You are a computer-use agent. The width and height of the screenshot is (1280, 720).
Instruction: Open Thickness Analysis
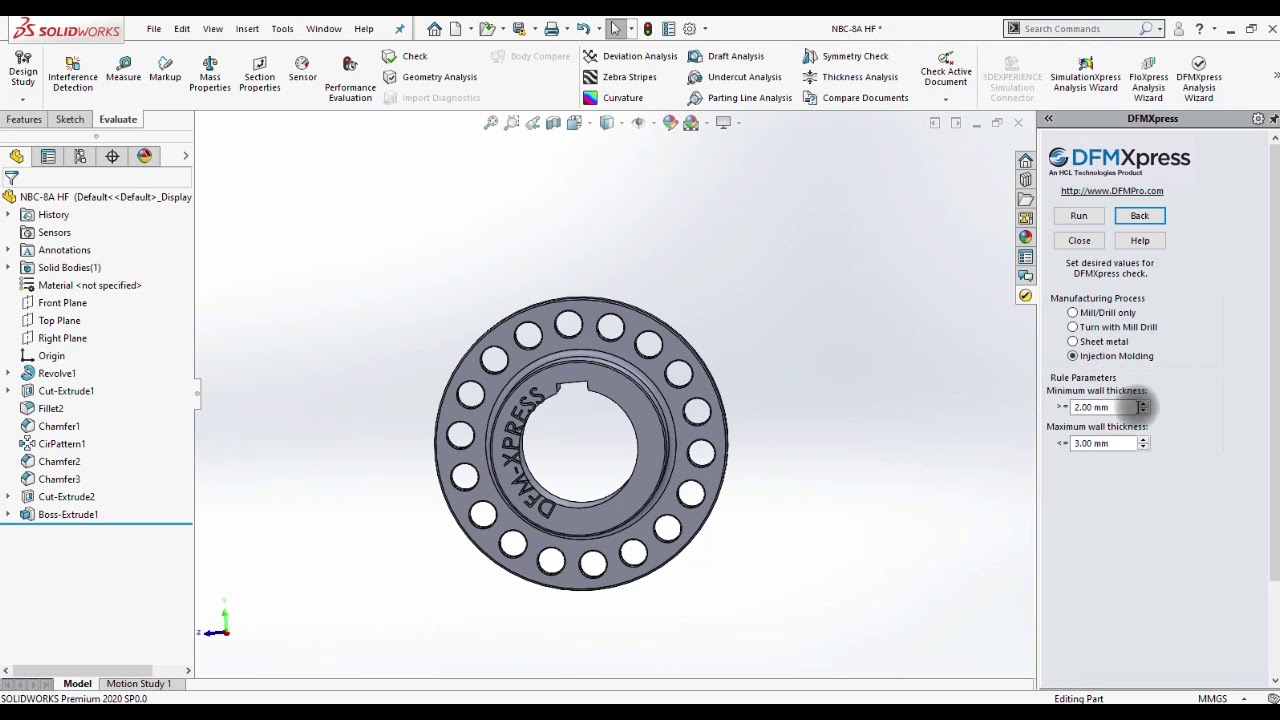[x=850, y=77]
